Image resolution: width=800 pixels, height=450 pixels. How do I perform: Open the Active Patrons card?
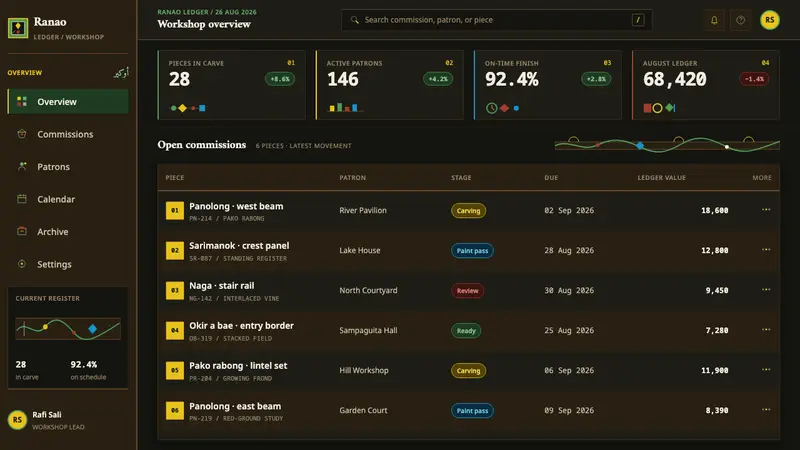click(x=390, y=85)
